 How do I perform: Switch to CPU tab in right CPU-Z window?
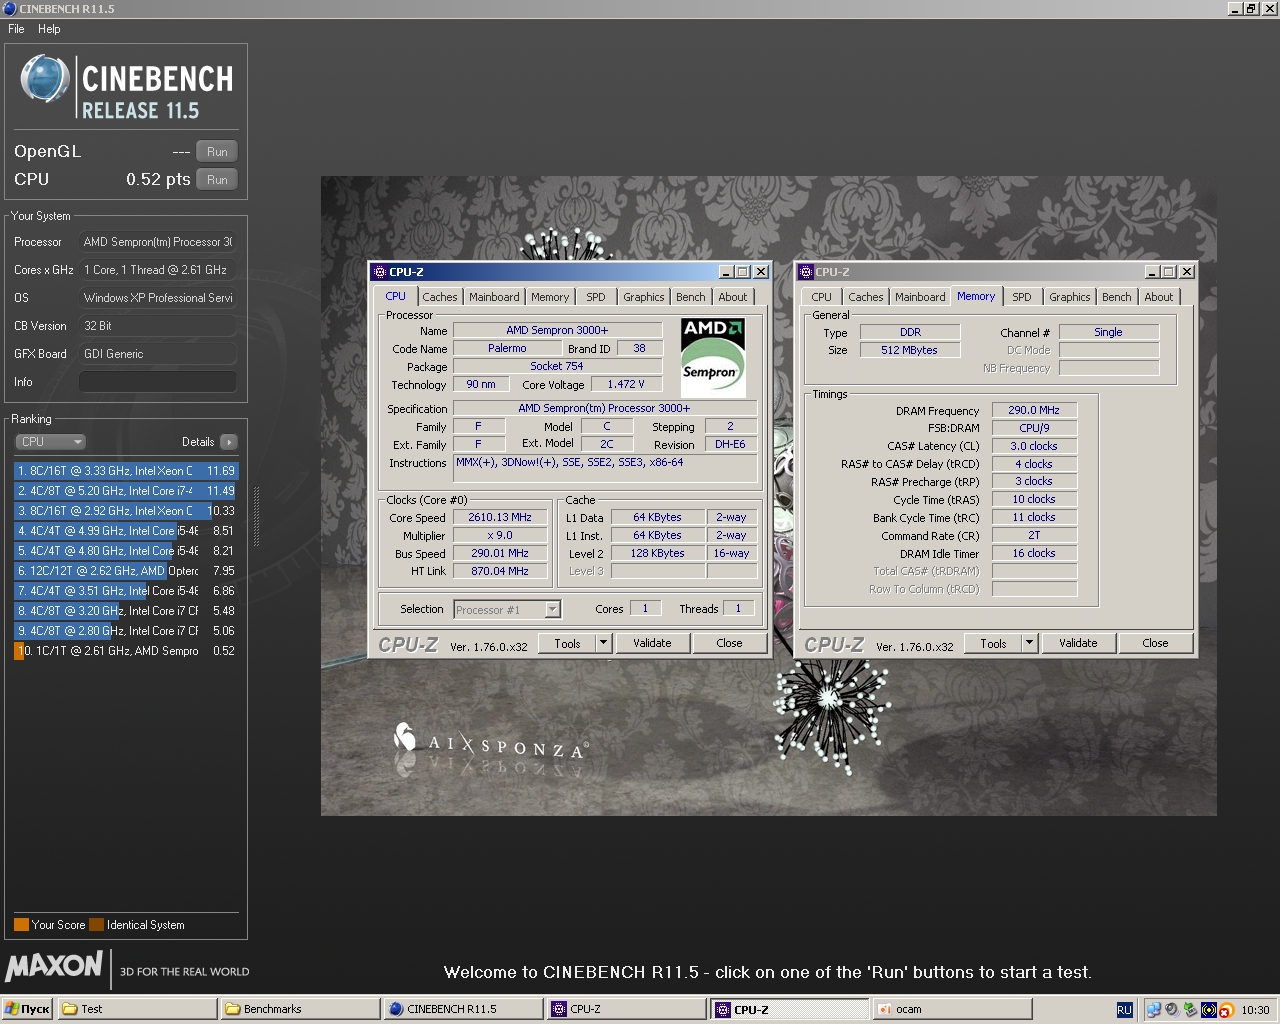(x=821, y=297)
